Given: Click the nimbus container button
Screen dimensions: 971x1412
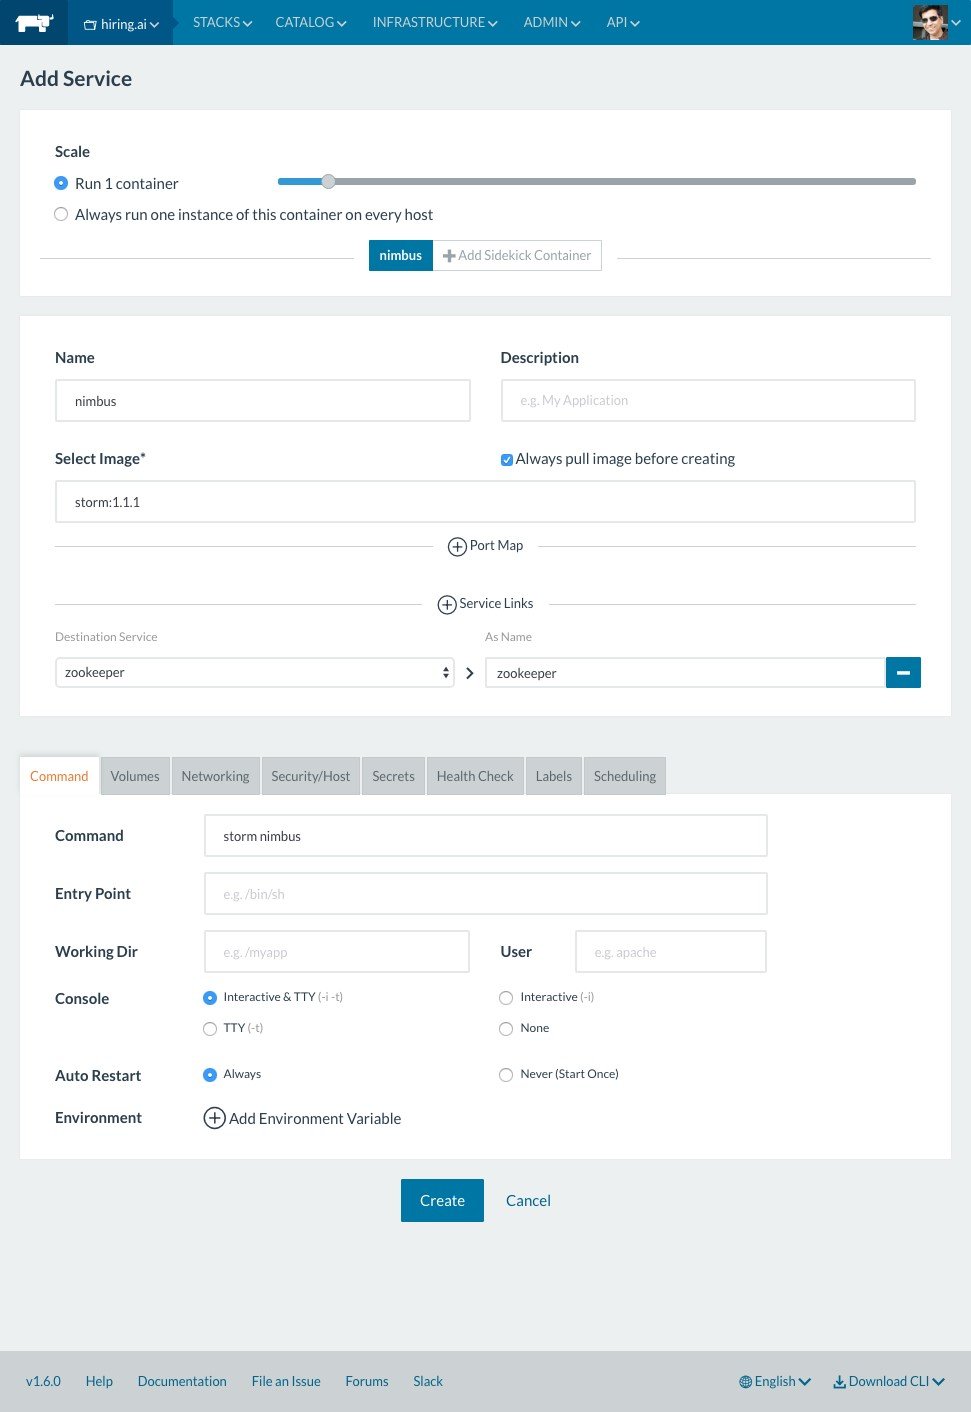Looking at the screenshot, I should click(401, 256).
